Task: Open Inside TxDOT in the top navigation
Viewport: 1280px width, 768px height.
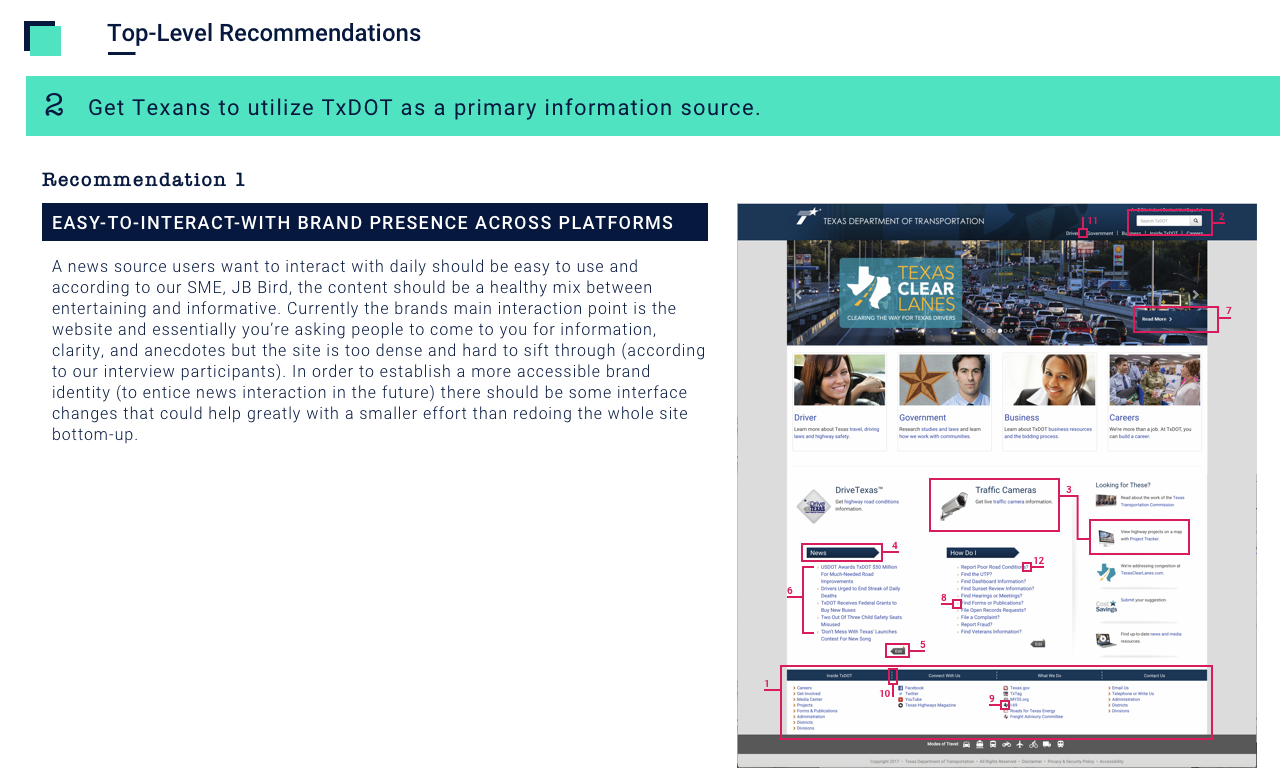Action: pyautogui.click(x=1165, y=233)
